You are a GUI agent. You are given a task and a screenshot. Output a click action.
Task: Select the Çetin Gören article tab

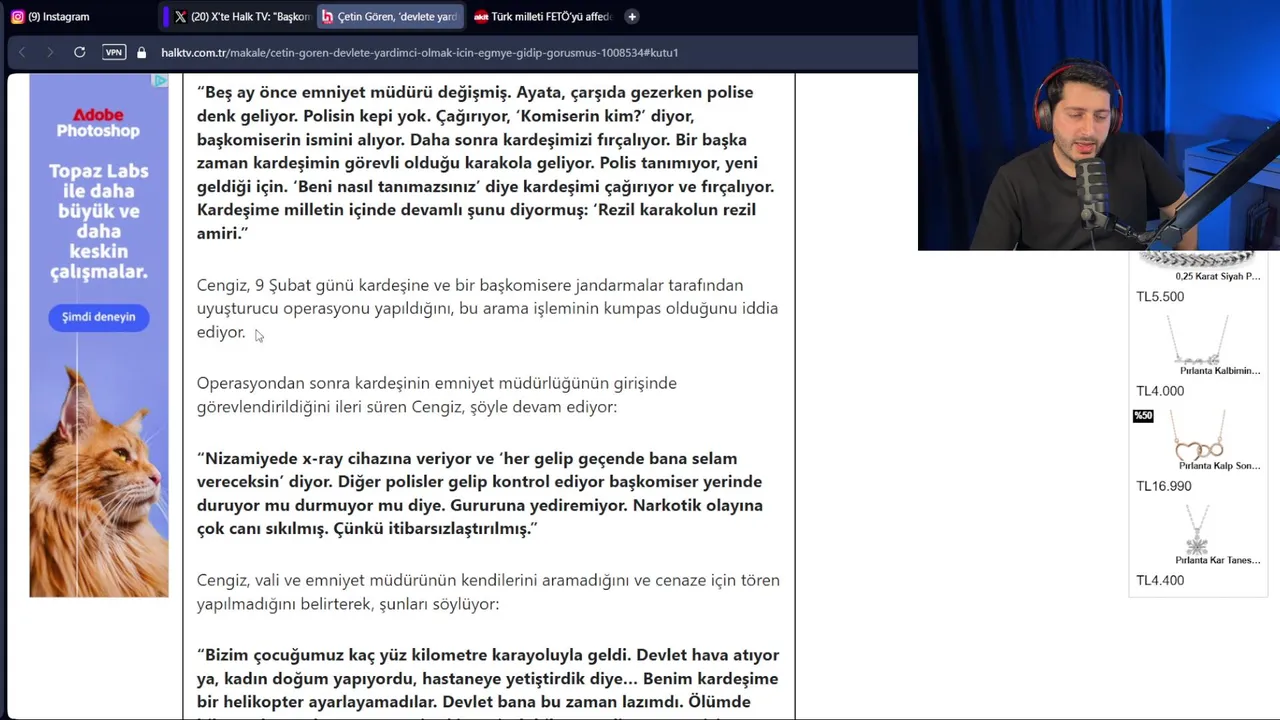[x=390, y=16]
